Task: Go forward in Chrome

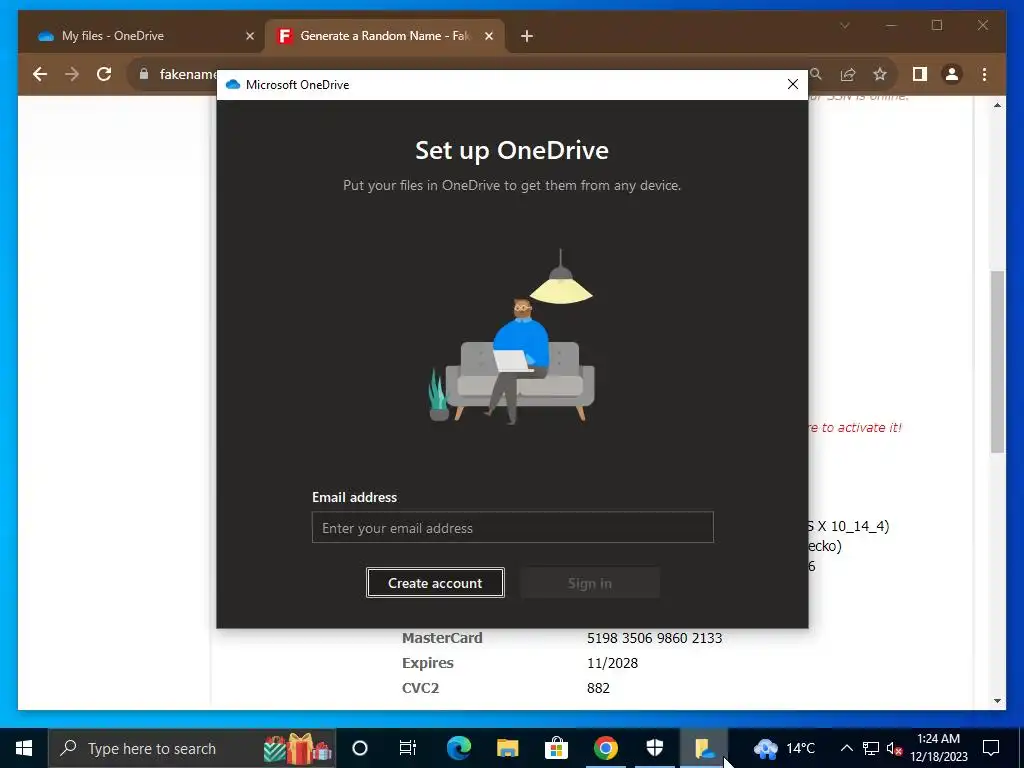Action: (x=72, y=74)
